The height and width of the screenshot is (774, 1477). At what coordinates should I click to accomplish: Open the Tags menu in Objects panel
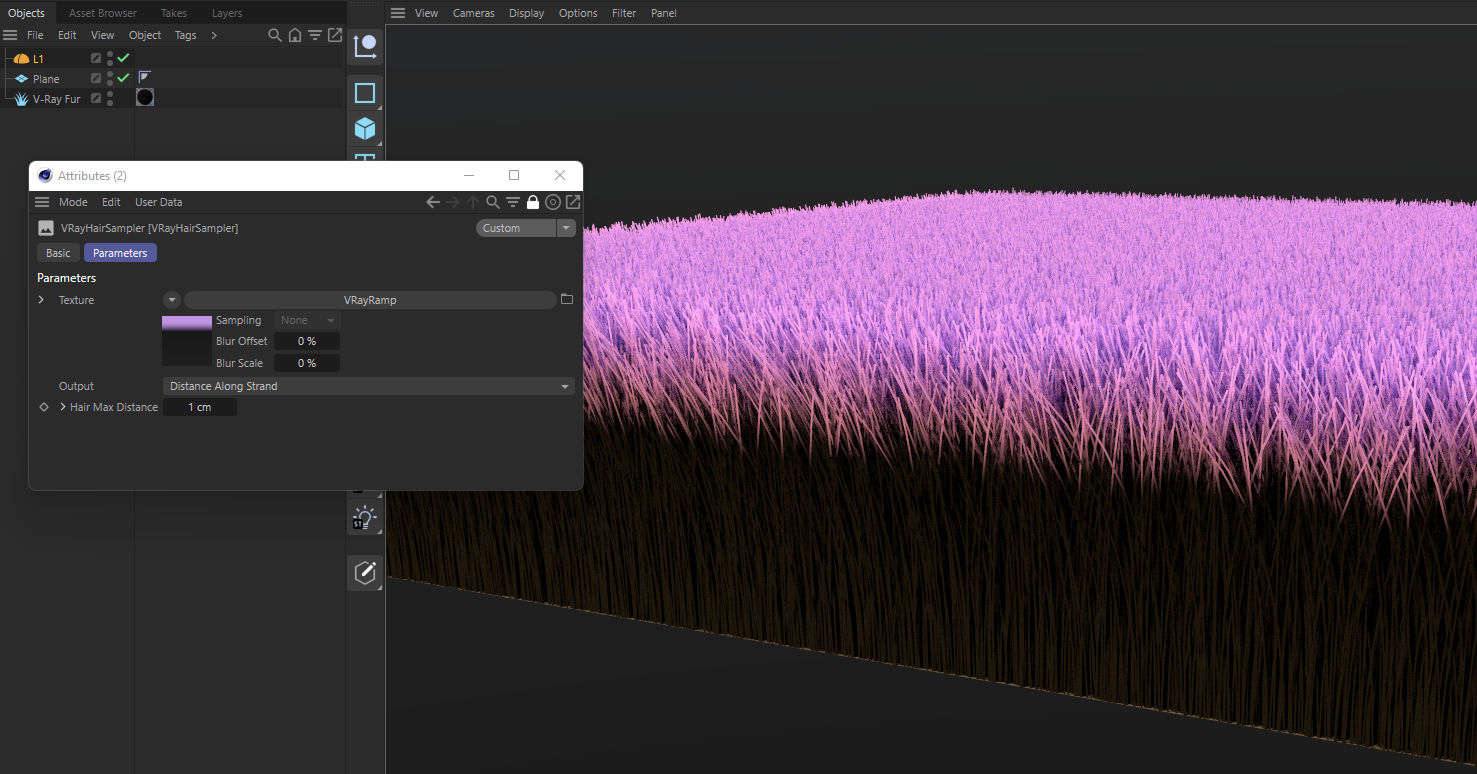[186, 35]
